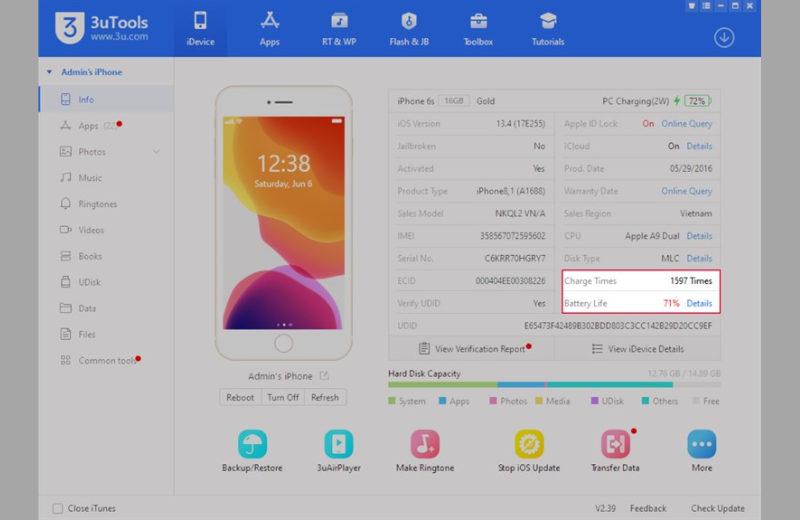Select Info in the sidebar
The image size is (800, 520).
[106, 99]
